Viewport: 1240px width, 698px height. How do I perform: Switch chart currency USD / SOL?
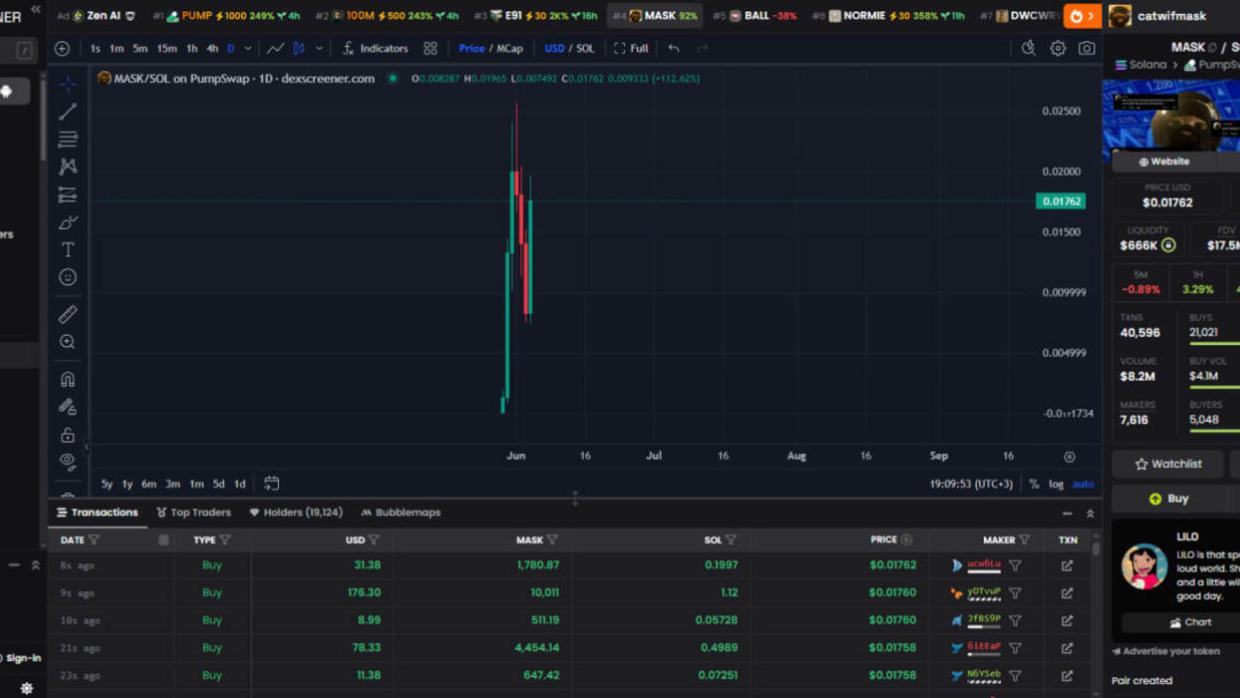coord(569,48)
